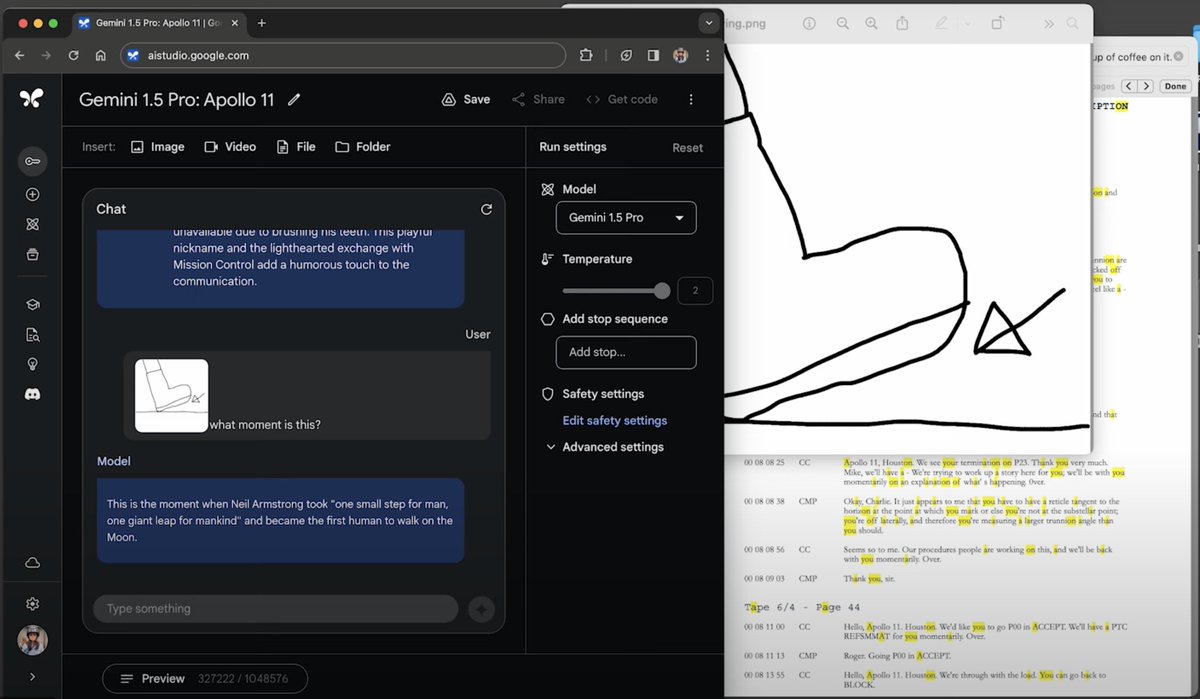Open the drawing thumbnail in user message
The image size is (1200, 699).
[x=172, y=396]
